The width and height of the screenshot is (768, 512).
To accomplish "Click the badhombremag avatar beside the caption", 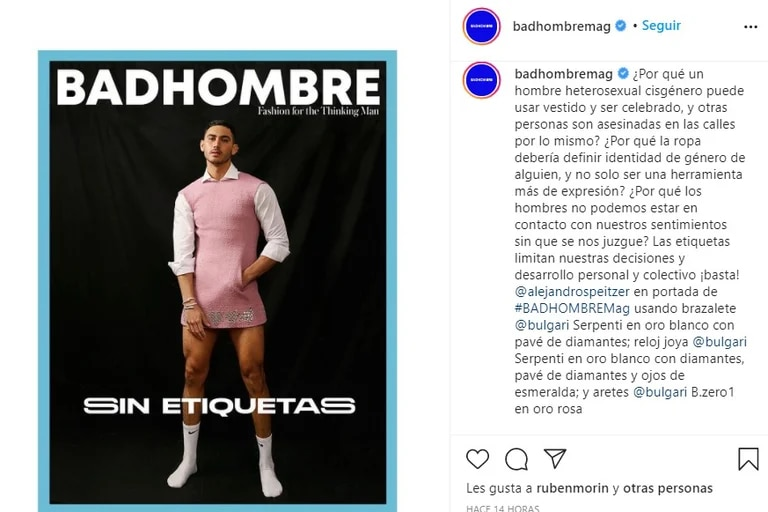I will (481, 80).
